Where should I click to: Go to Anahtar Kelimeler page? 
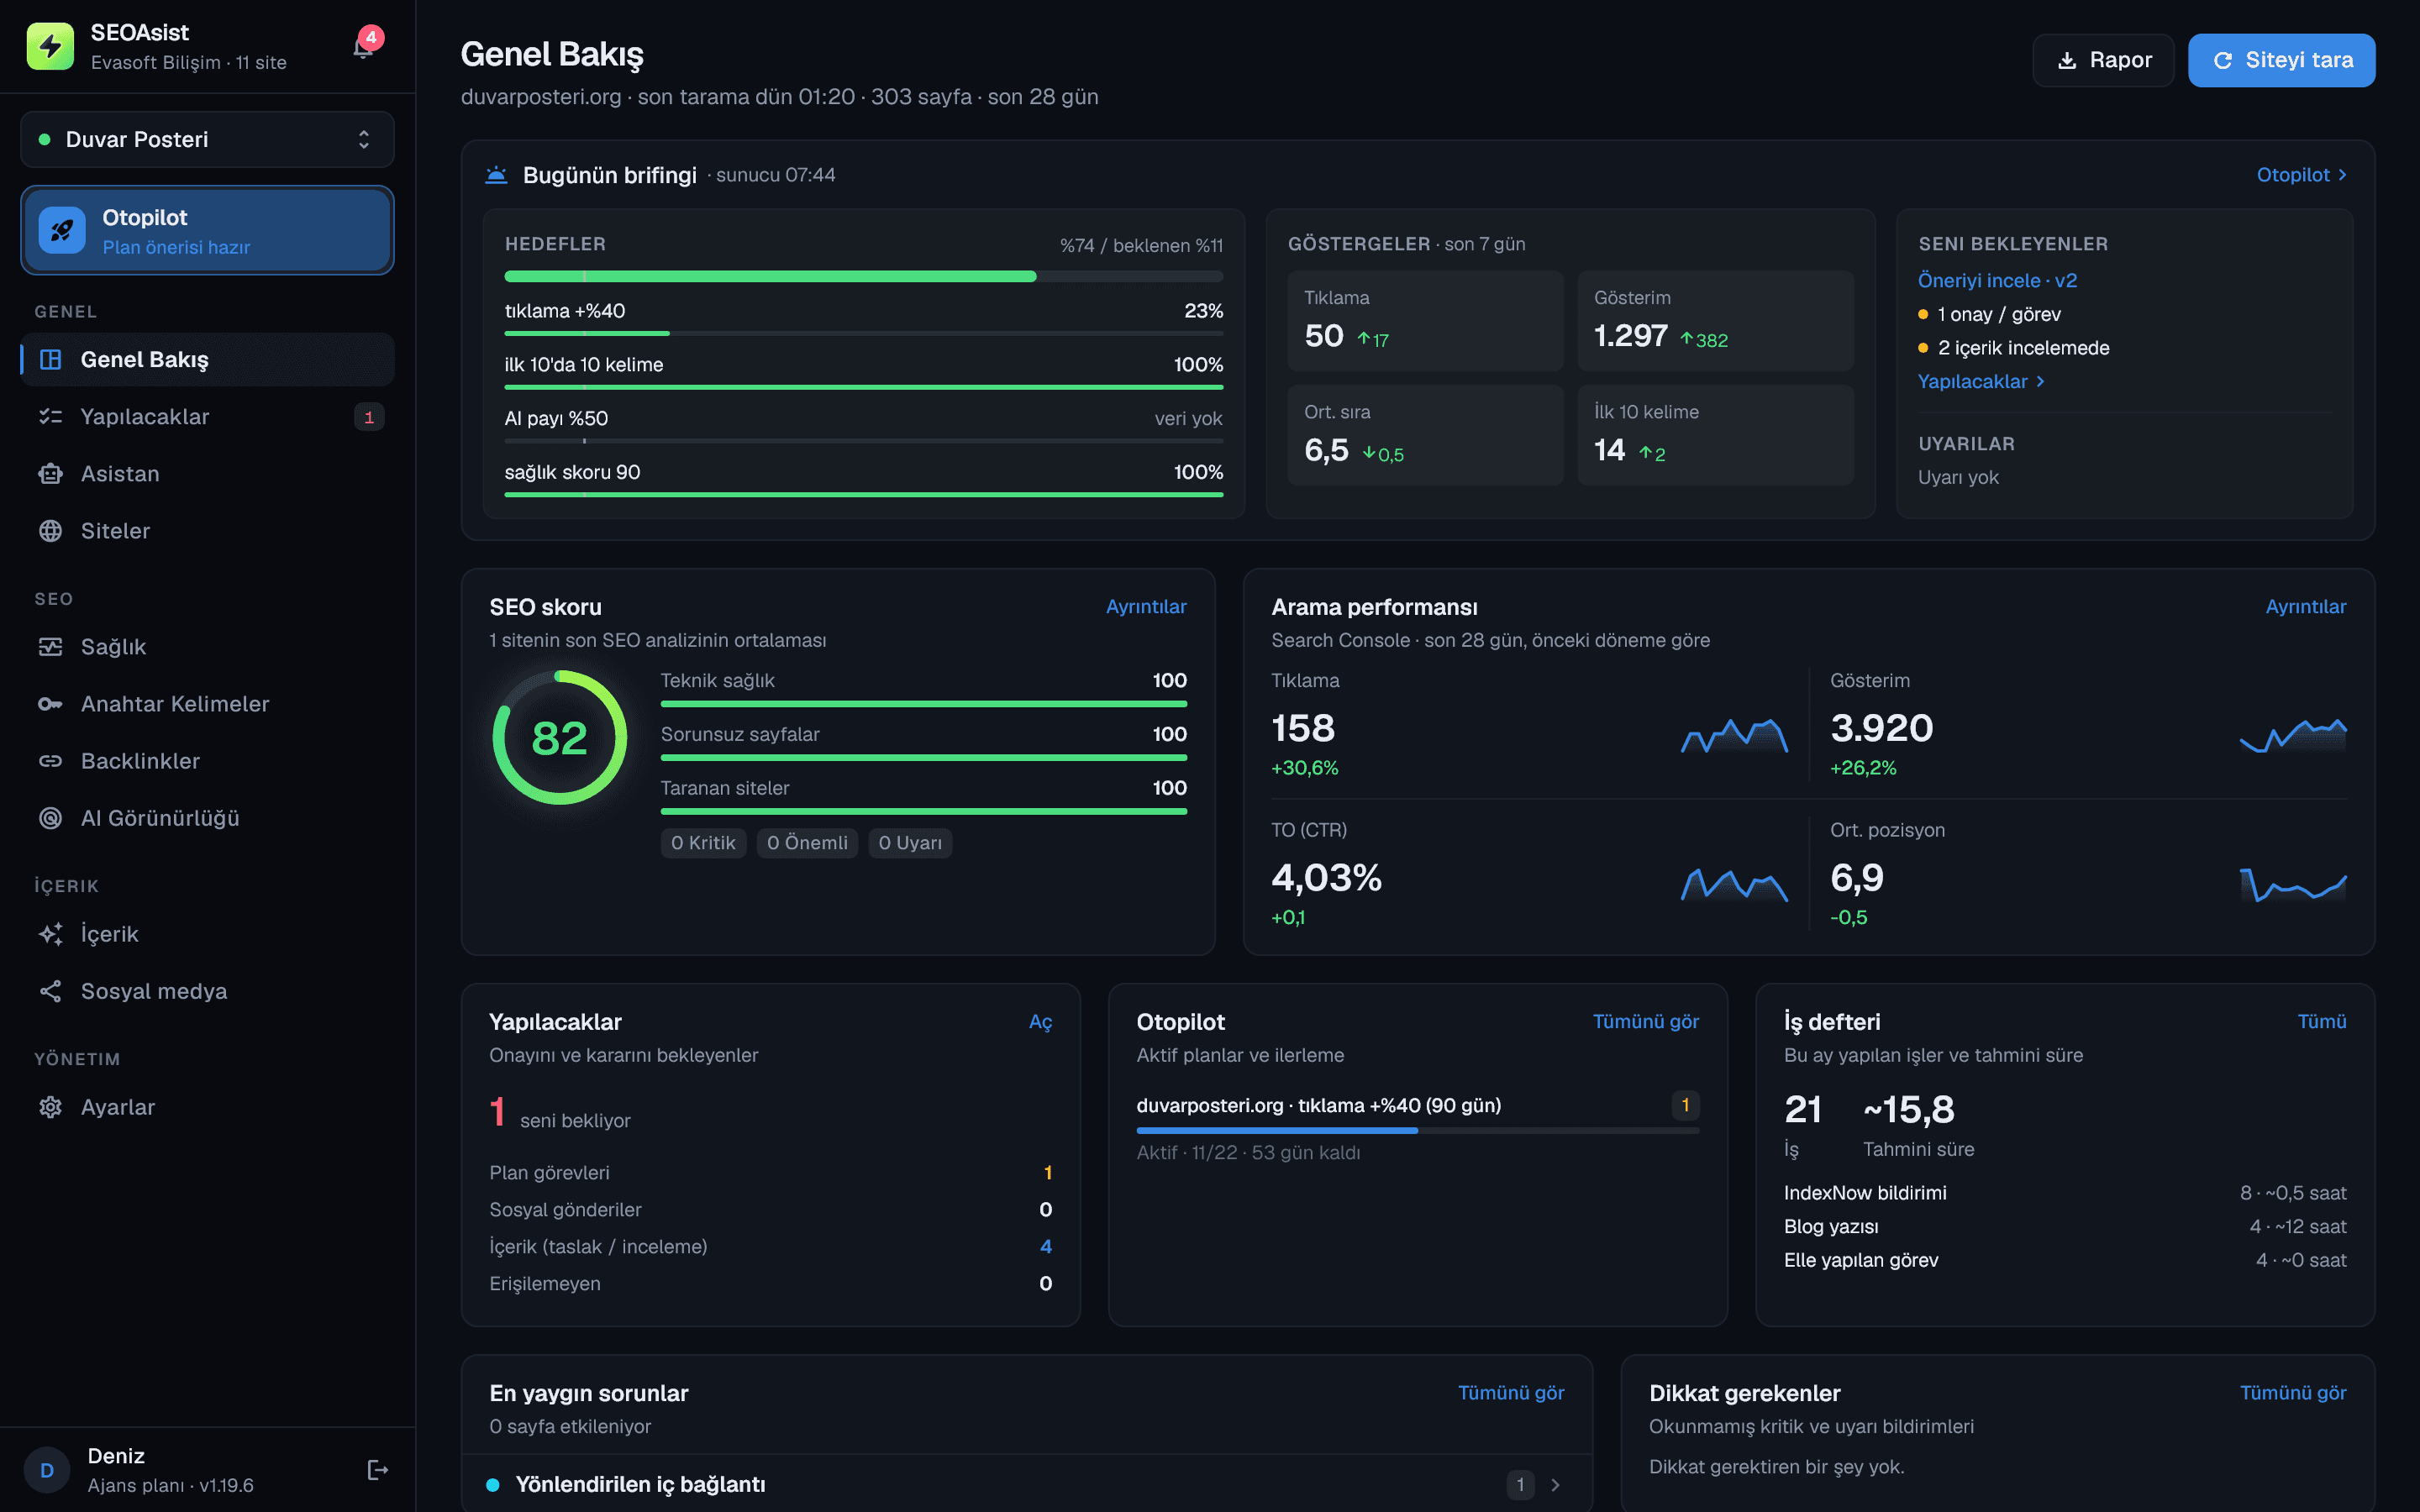click(x=207, y=703)
